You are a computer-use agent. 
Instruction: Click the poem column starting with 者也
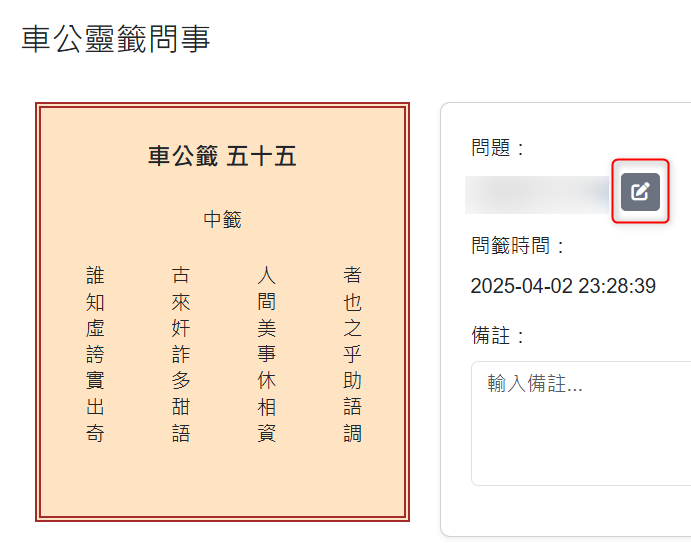tap(352, 354)
